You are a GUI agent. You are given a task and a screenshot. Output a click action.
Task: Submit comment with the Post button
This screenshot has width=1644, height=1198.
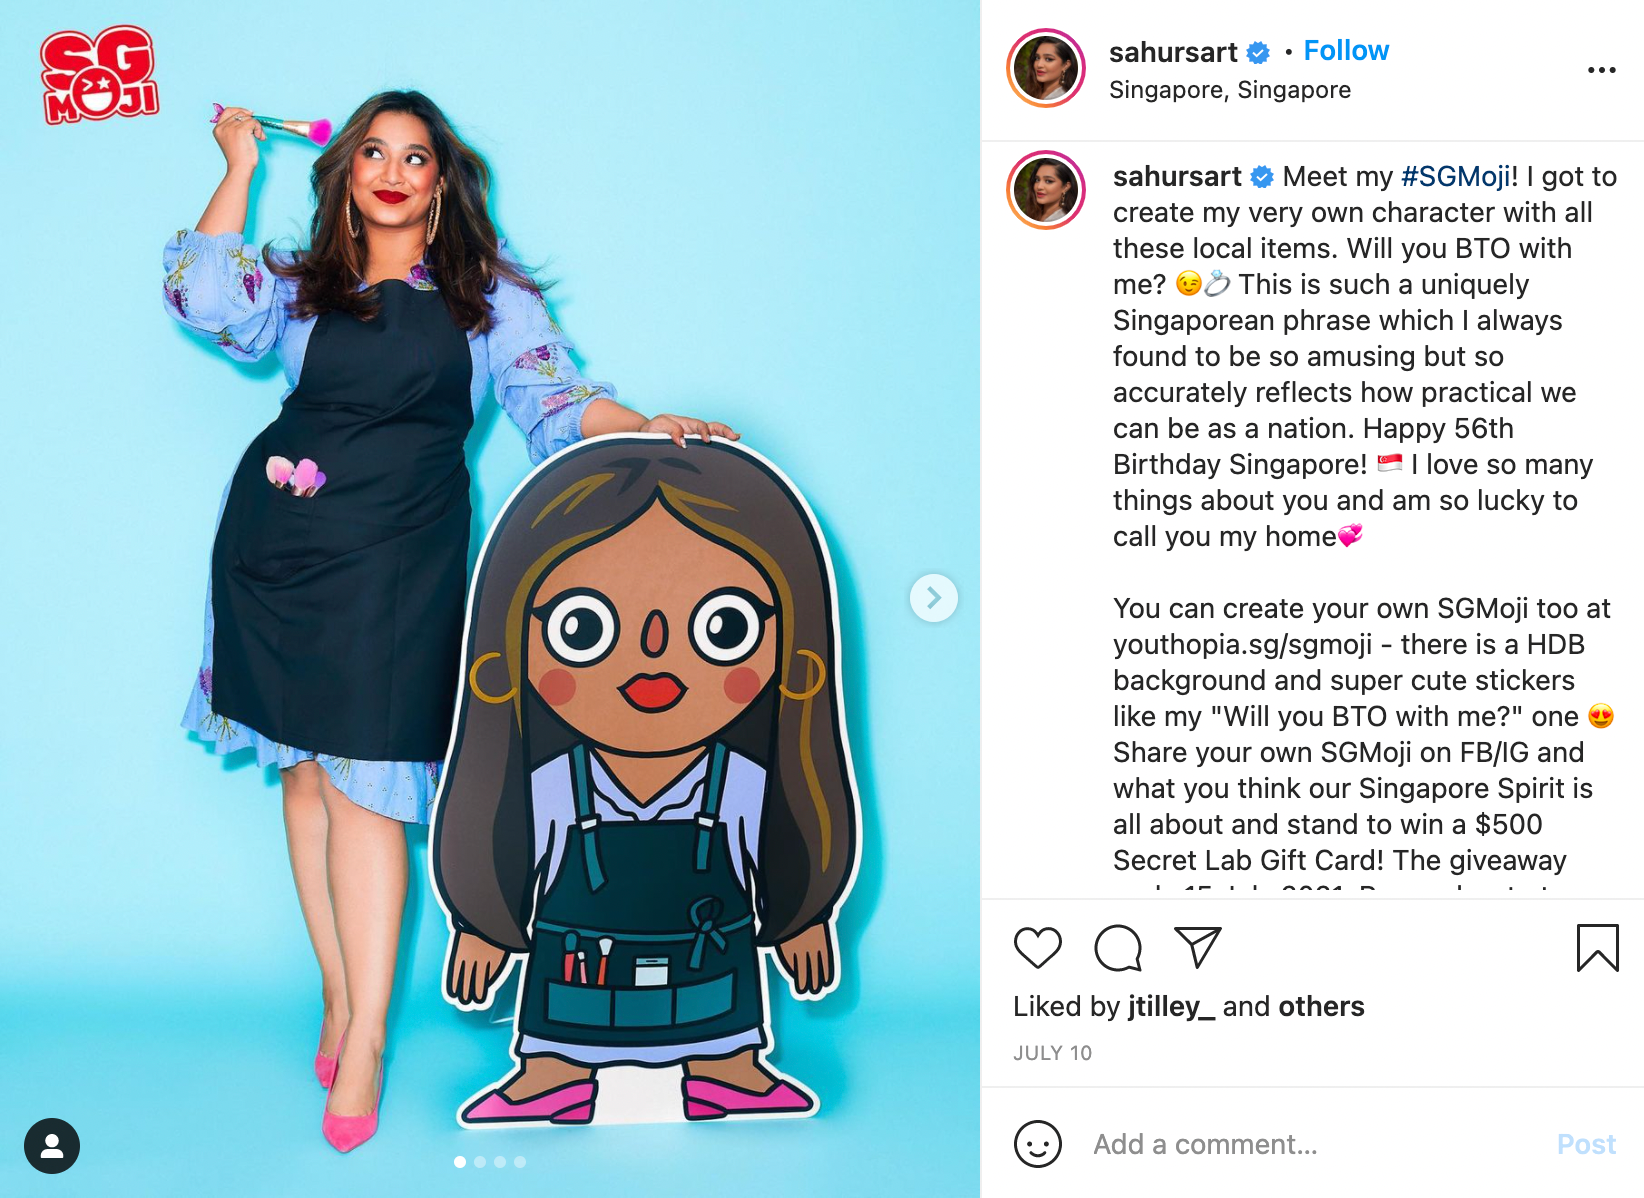click(1586, 1144)
